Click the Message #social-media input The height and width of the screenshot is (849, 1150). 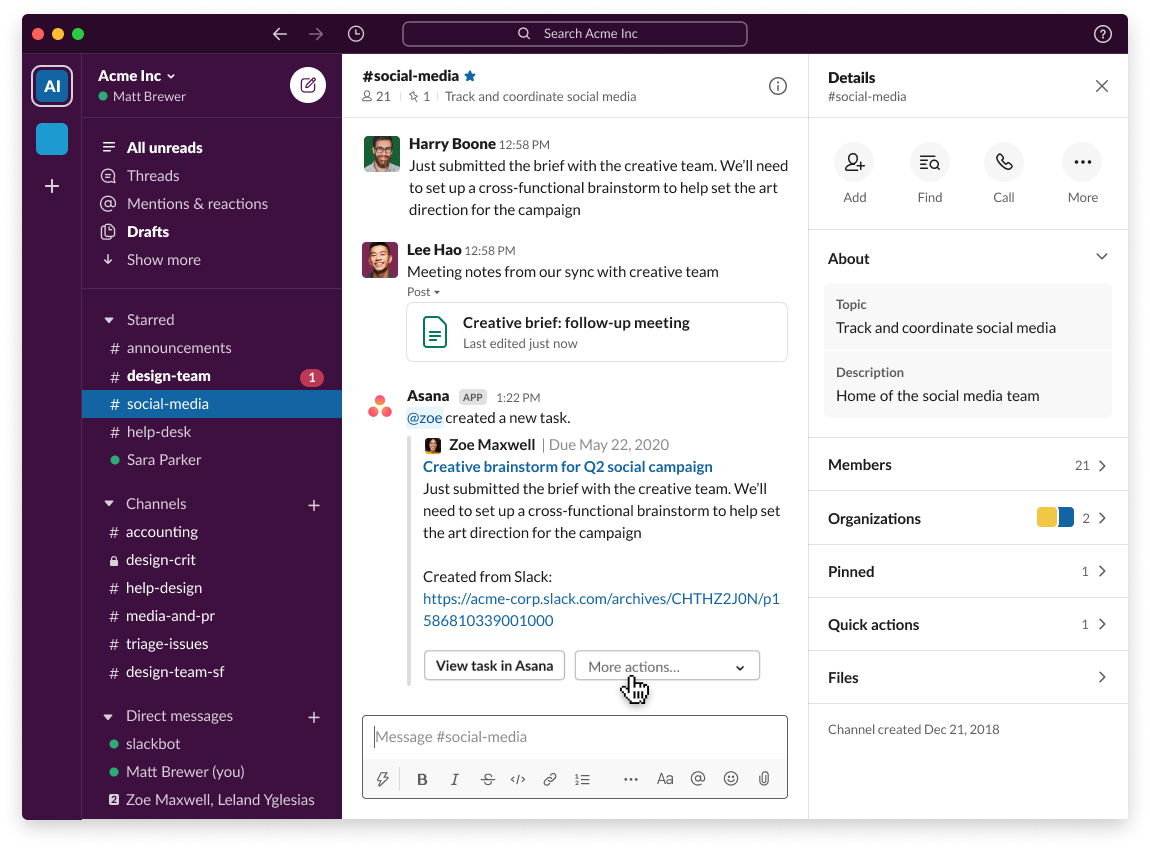point(575,737)
